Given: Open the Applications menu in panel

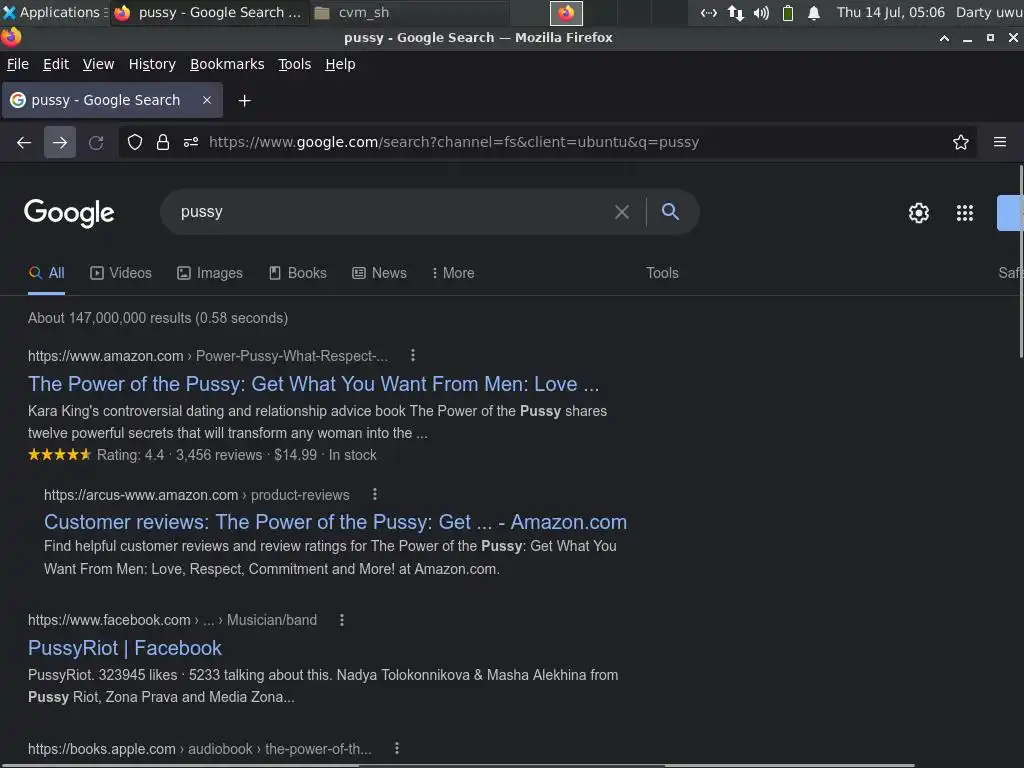Looking at the screenshot, I should click(54, 12).
